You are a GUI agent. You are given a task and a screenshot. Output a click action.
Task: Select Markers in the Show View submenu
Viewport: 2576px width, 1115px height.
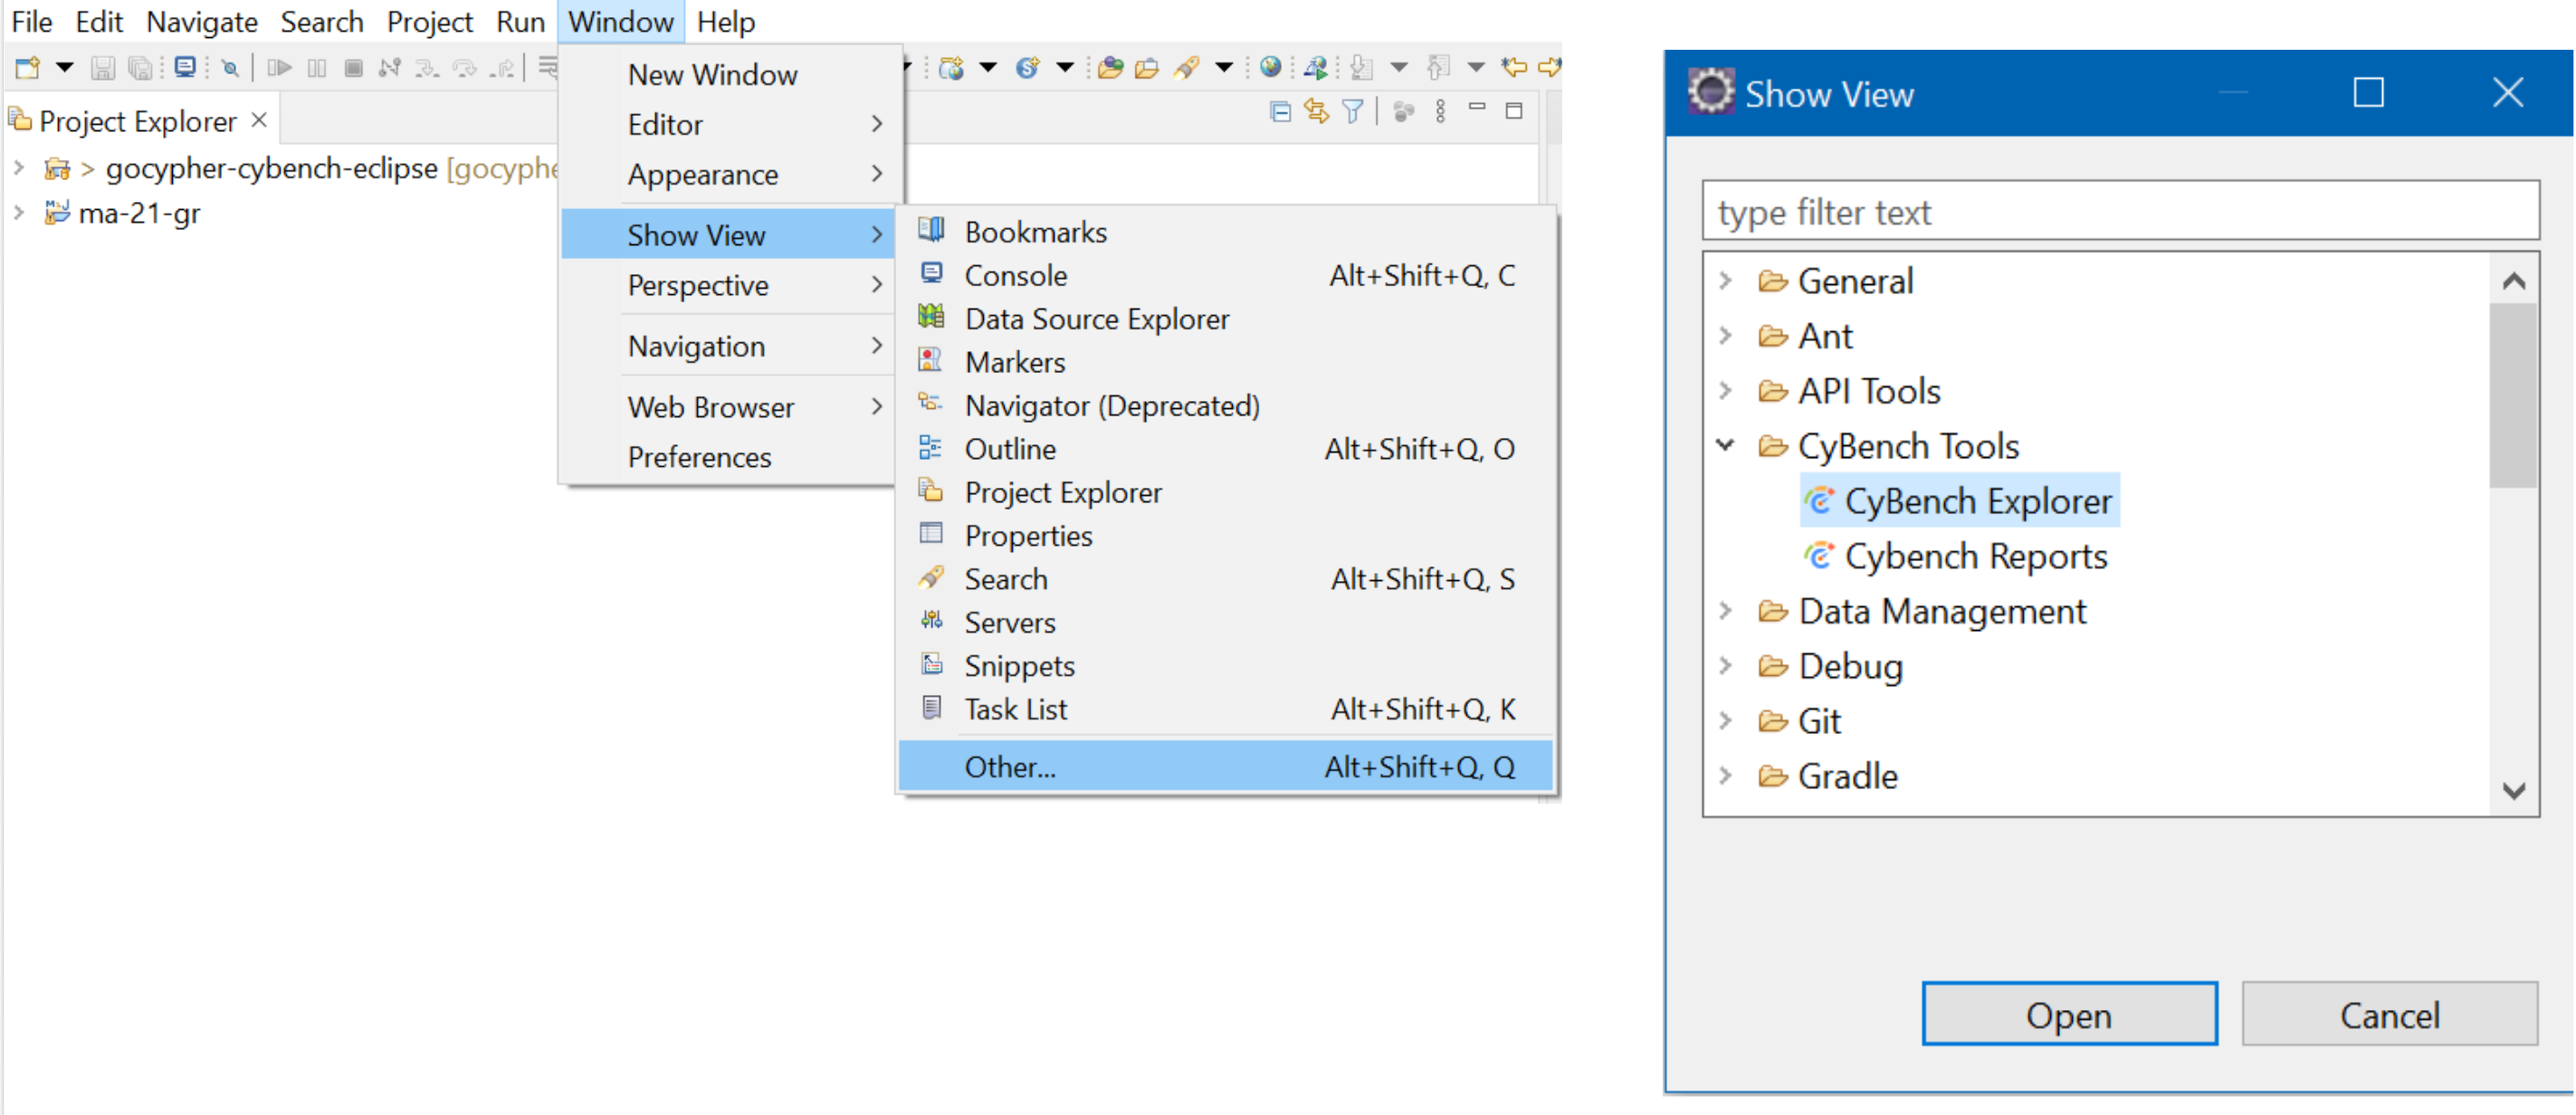click(x=1225, y=362)
